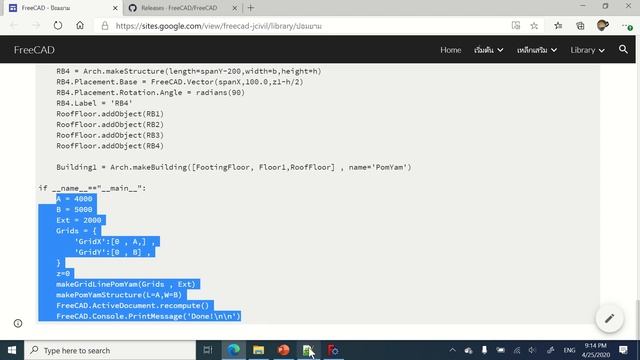Screen dimensions: 640x360
Task: Close the FreeCAD - ป้อมยาม tab
Action: [x=115, y=8]
